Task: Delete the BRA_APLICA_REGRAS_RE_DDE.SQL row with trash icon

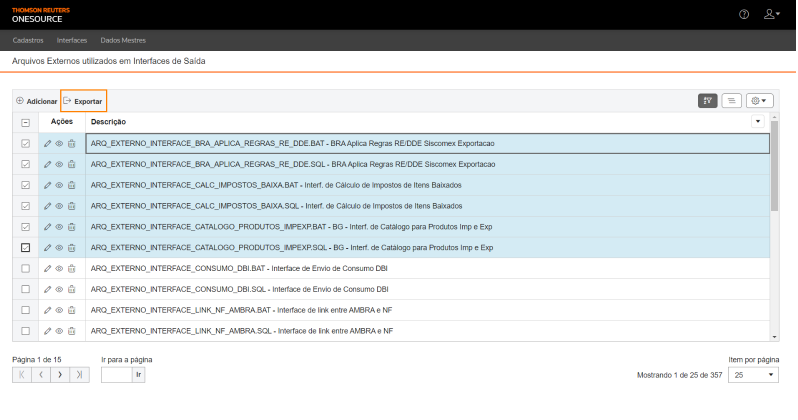Action: [71, 164]
